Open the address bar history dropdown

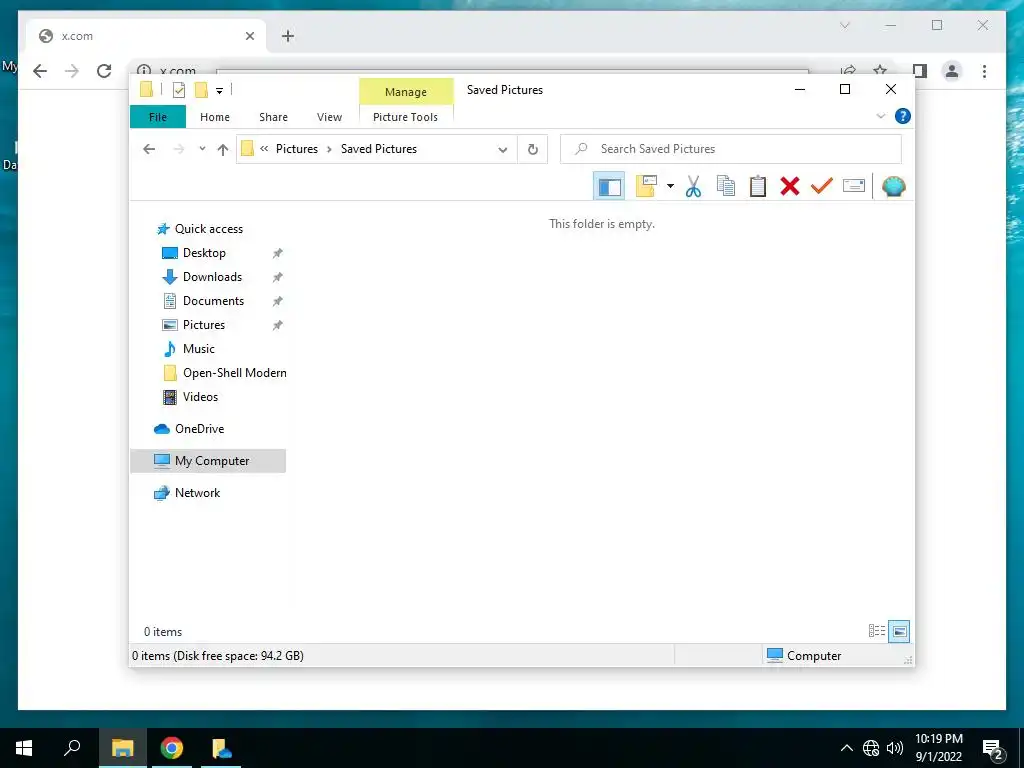coord(502,150)
